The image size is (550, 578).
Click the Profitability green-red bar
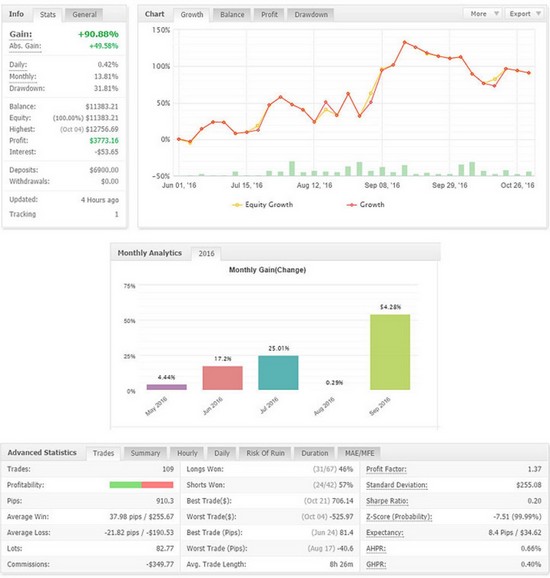(x=141, y=485)
